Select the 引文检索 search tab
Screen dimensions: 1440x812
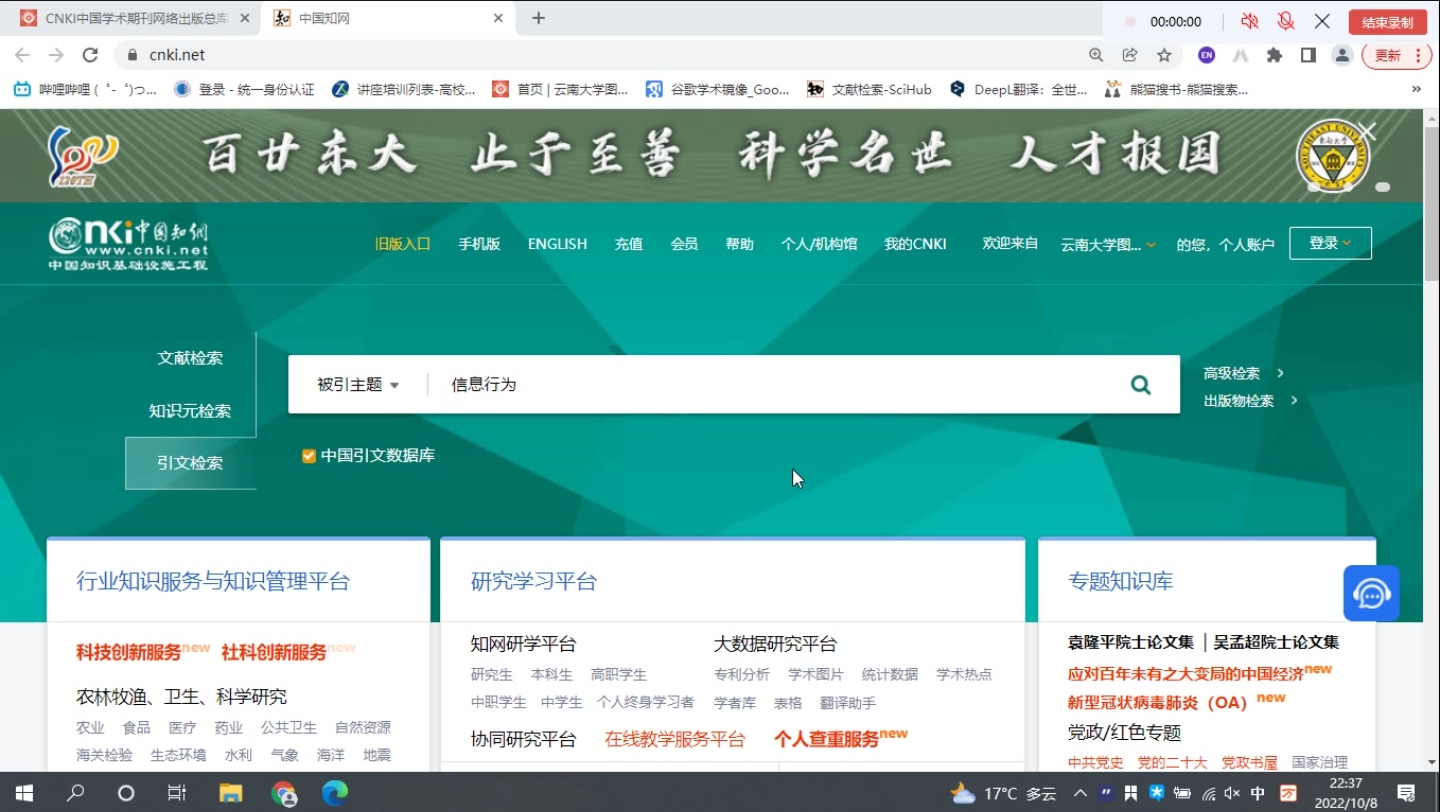[x=190, y=463]
